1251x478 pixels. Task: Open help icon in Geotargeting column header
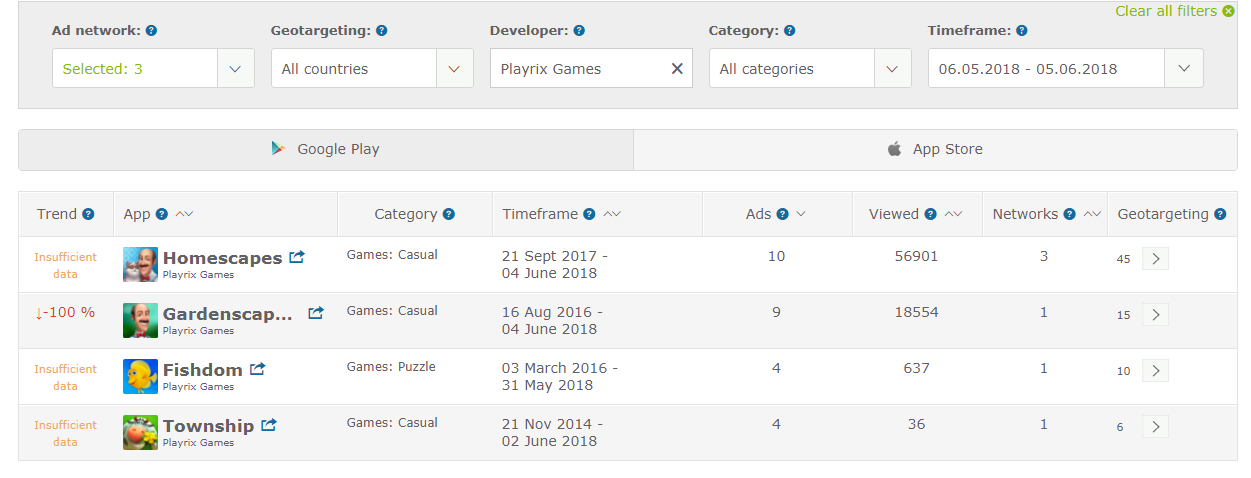point(1219,214)
